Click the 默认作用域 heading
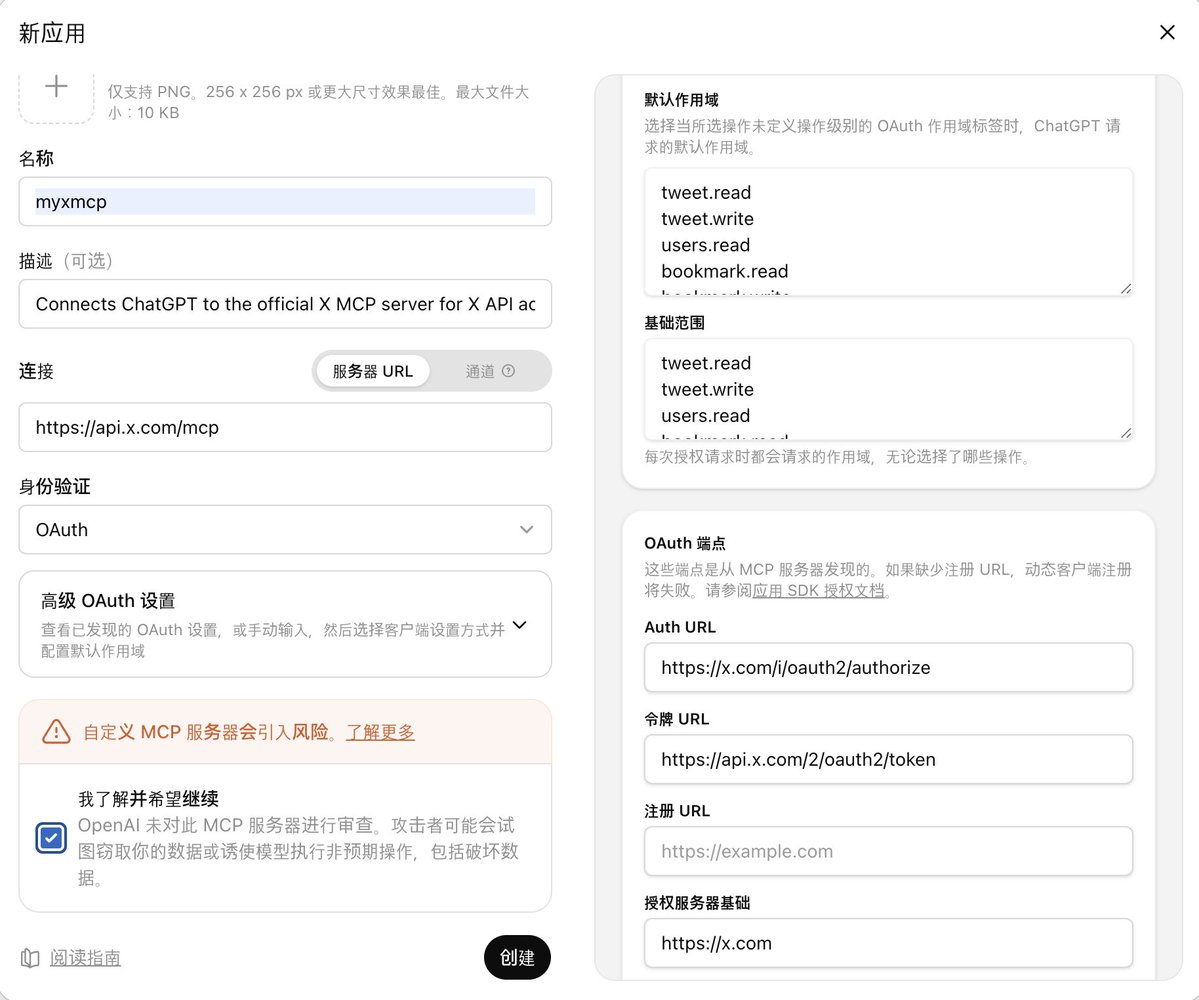The image size is (1199, 1000). pyautogui.click(x=681, y=99)
